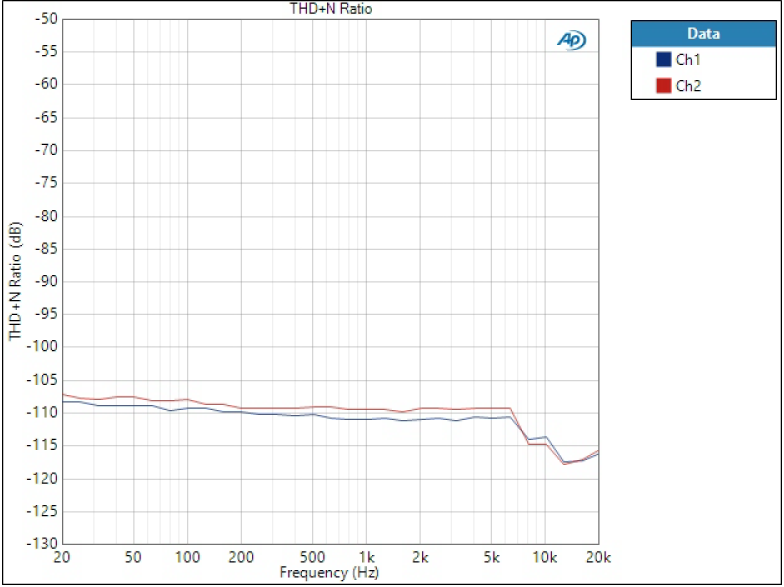Click the AP logo in the graph
The image size is (784, 587).
click(x=571, y=40)
